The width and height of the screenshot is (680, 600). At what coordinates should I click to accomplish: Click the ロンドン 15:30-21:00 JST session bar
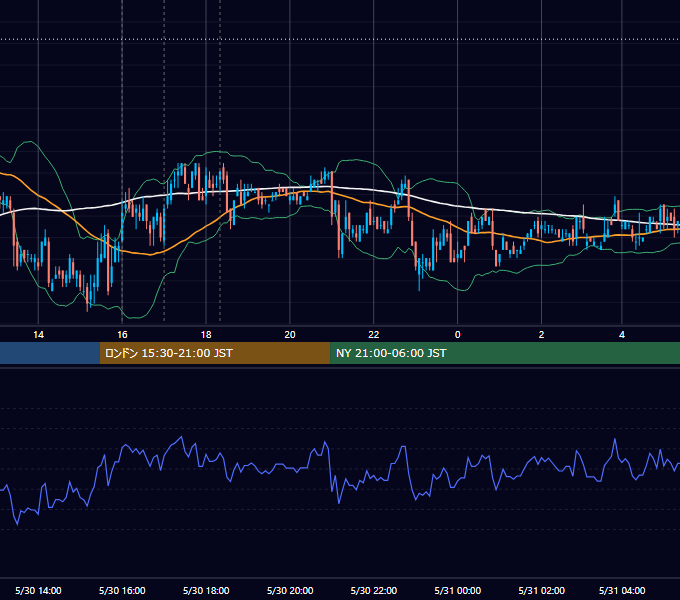pos(215,353)
